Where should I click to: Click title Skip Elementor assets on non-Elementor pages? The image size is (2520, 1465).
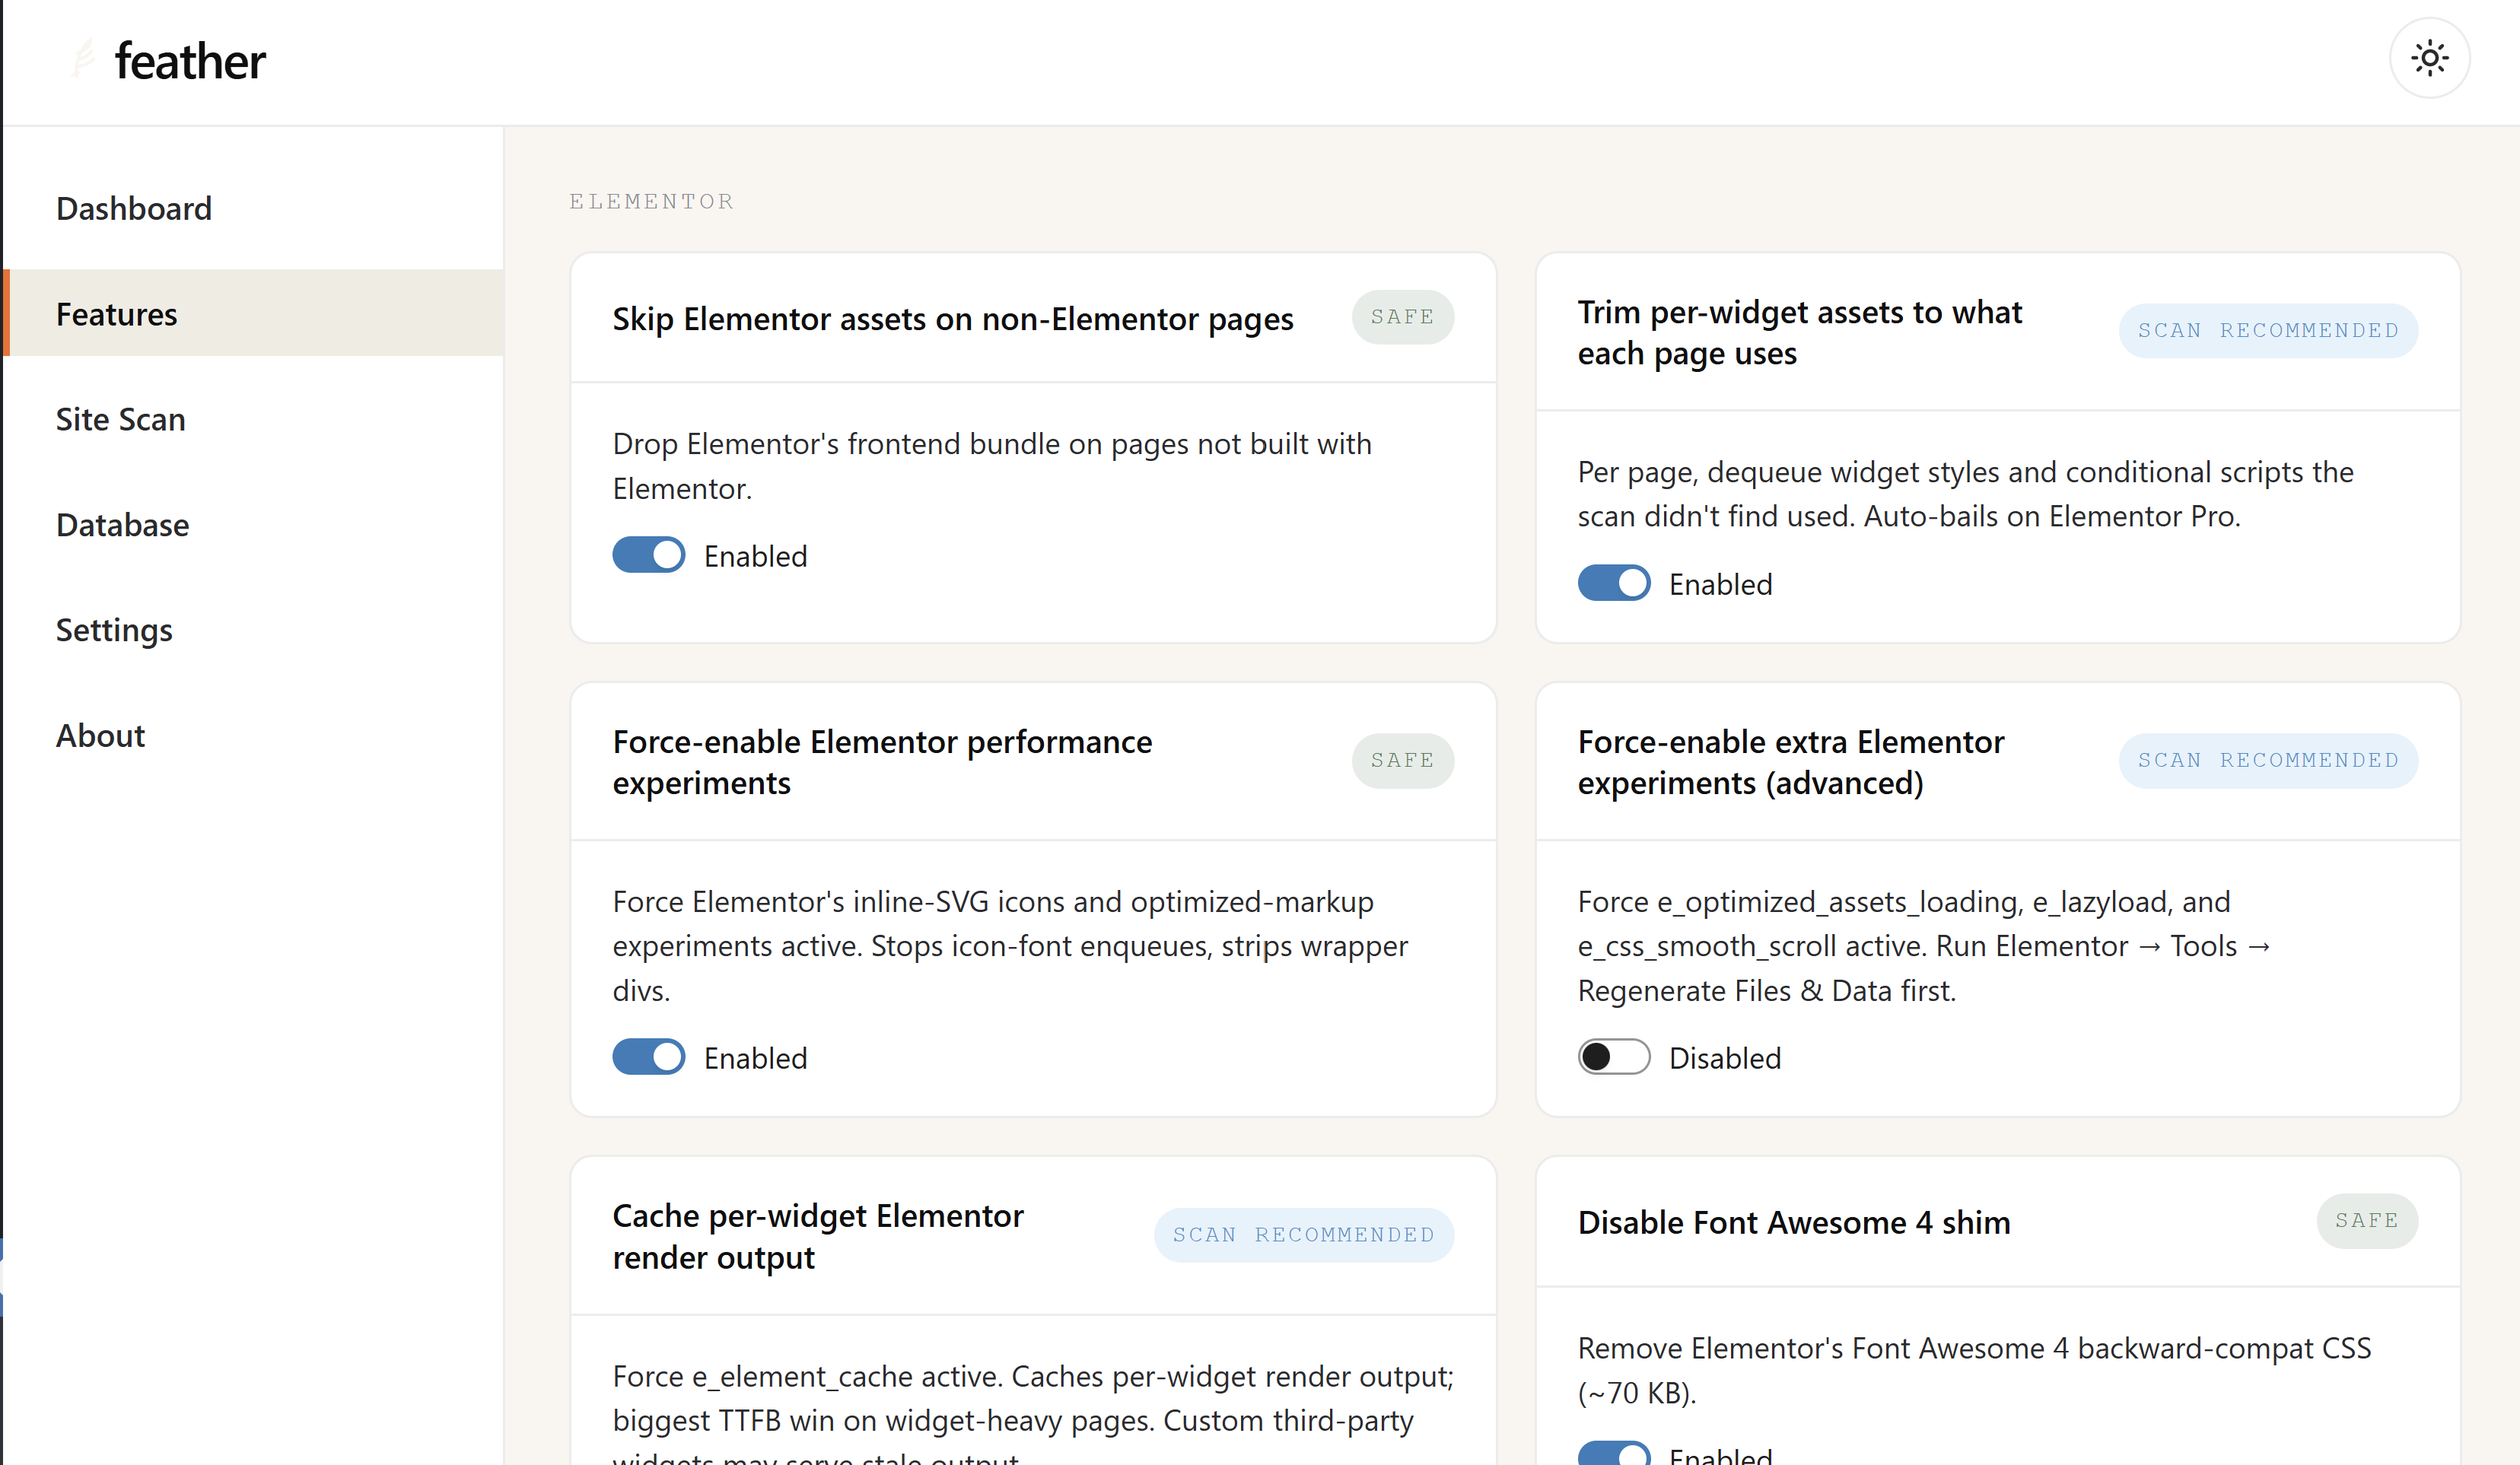(x=953, y=319)
